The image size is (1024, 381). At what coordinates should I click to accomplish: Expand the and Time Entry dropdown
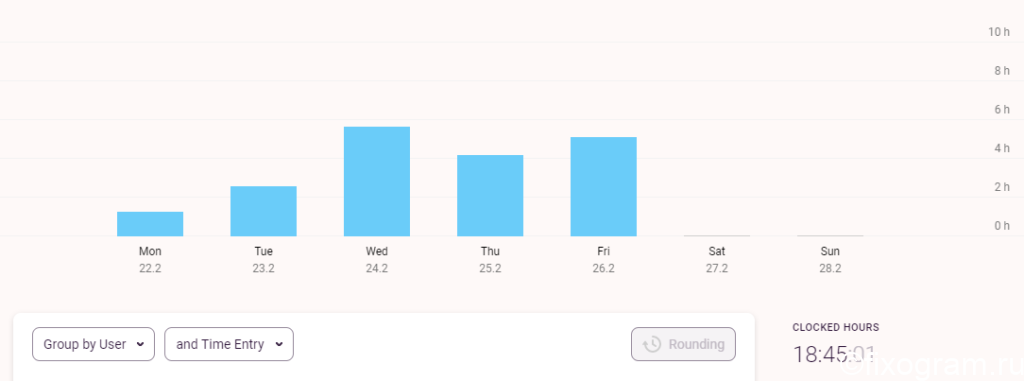pos(229,344)
